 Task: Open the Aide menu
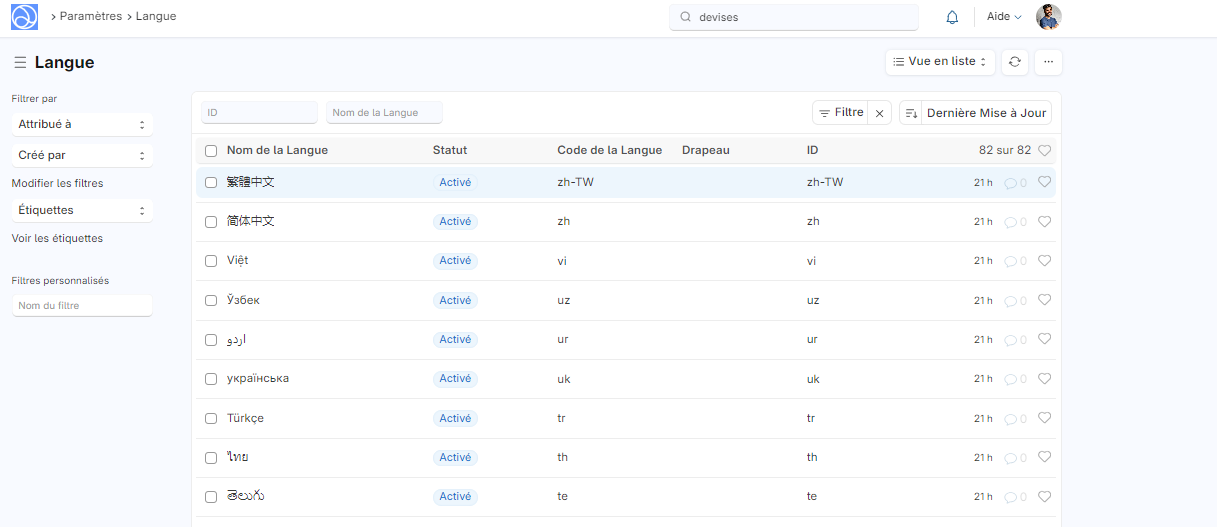[1003, 17]
